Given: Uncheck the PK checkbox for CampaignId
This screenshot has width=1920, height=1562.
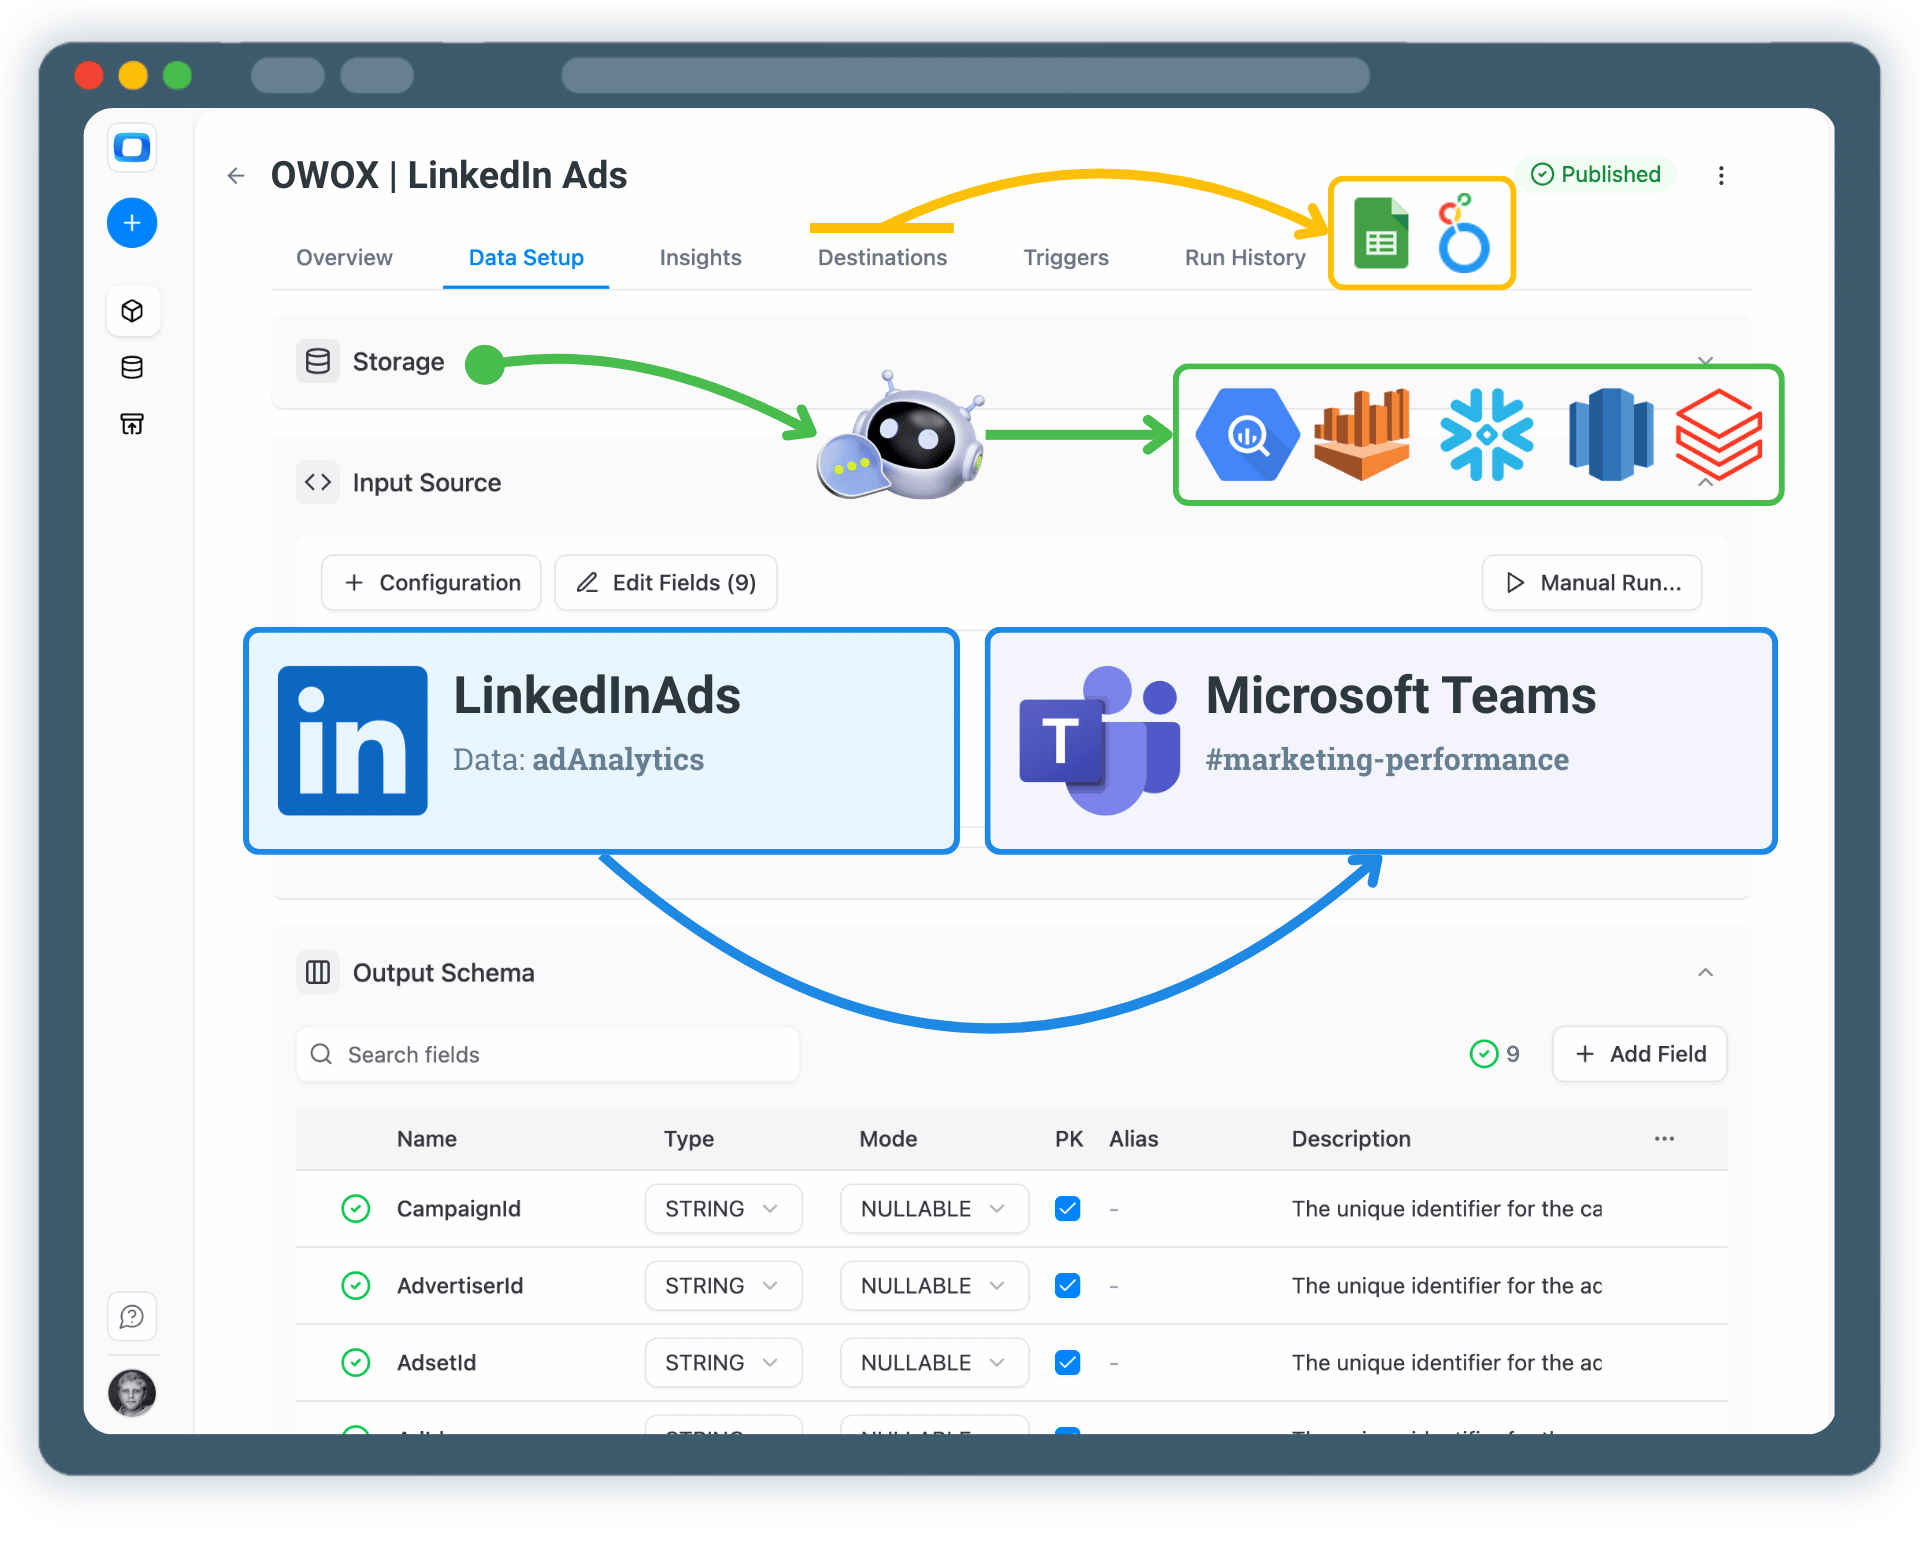Looking at the screenshot, I should point(1067,1208).
